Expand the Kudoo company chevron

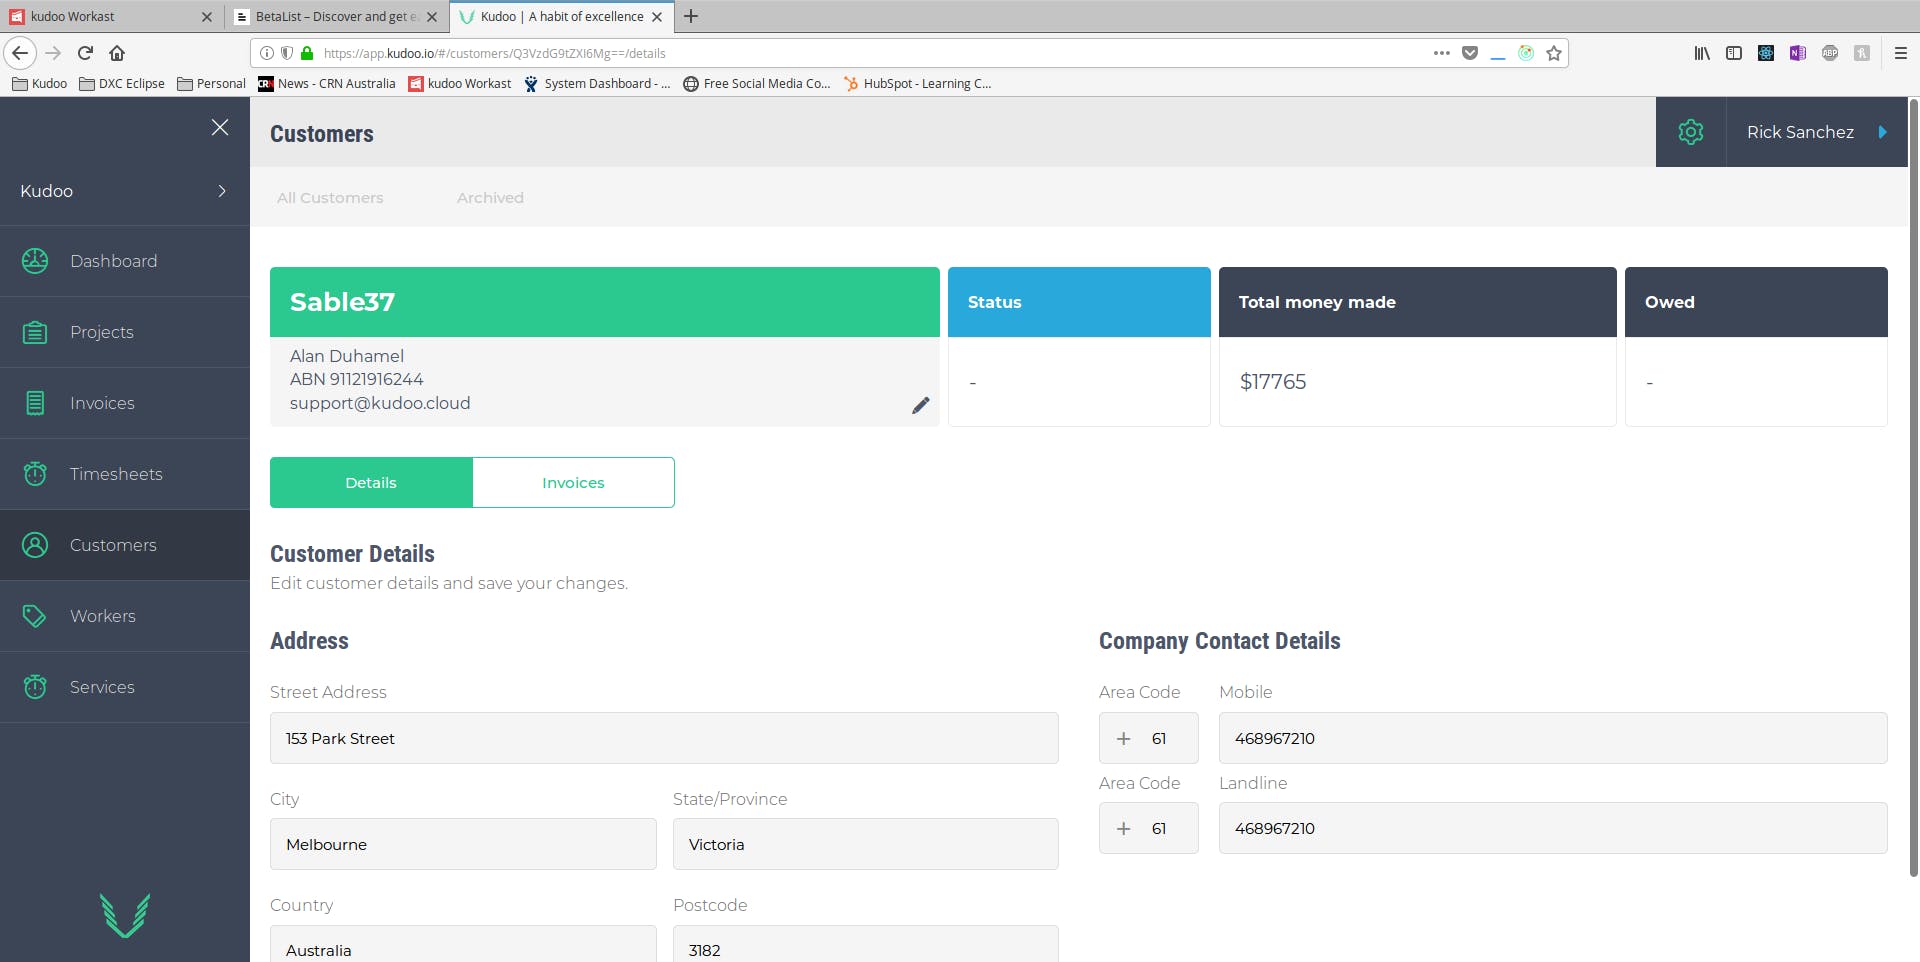tap(222, 191)
